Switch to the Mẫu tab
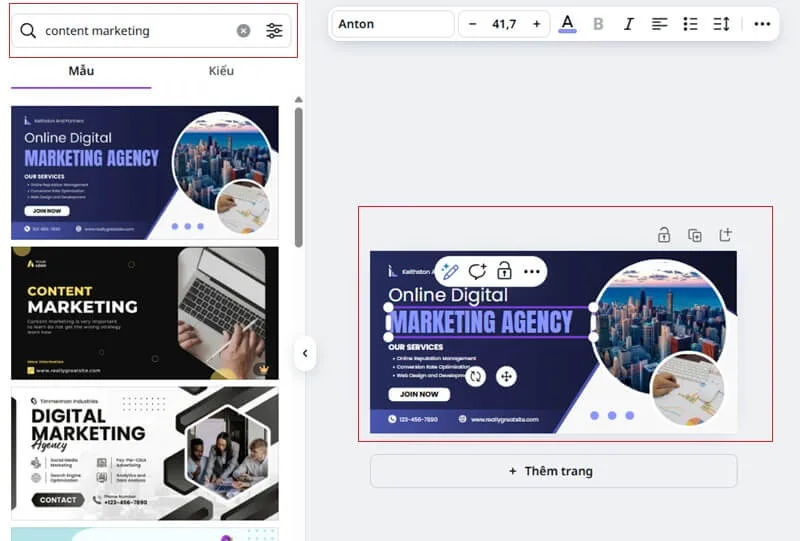This screenshot has height=541, width=800. tap(81, 71)
